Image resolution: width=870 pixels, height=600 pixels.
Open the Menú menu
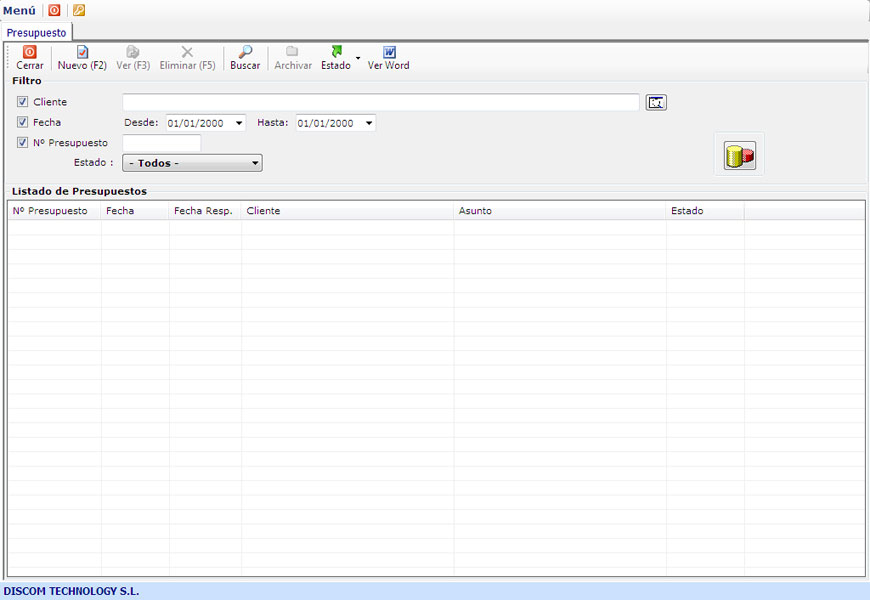point(19,10)
